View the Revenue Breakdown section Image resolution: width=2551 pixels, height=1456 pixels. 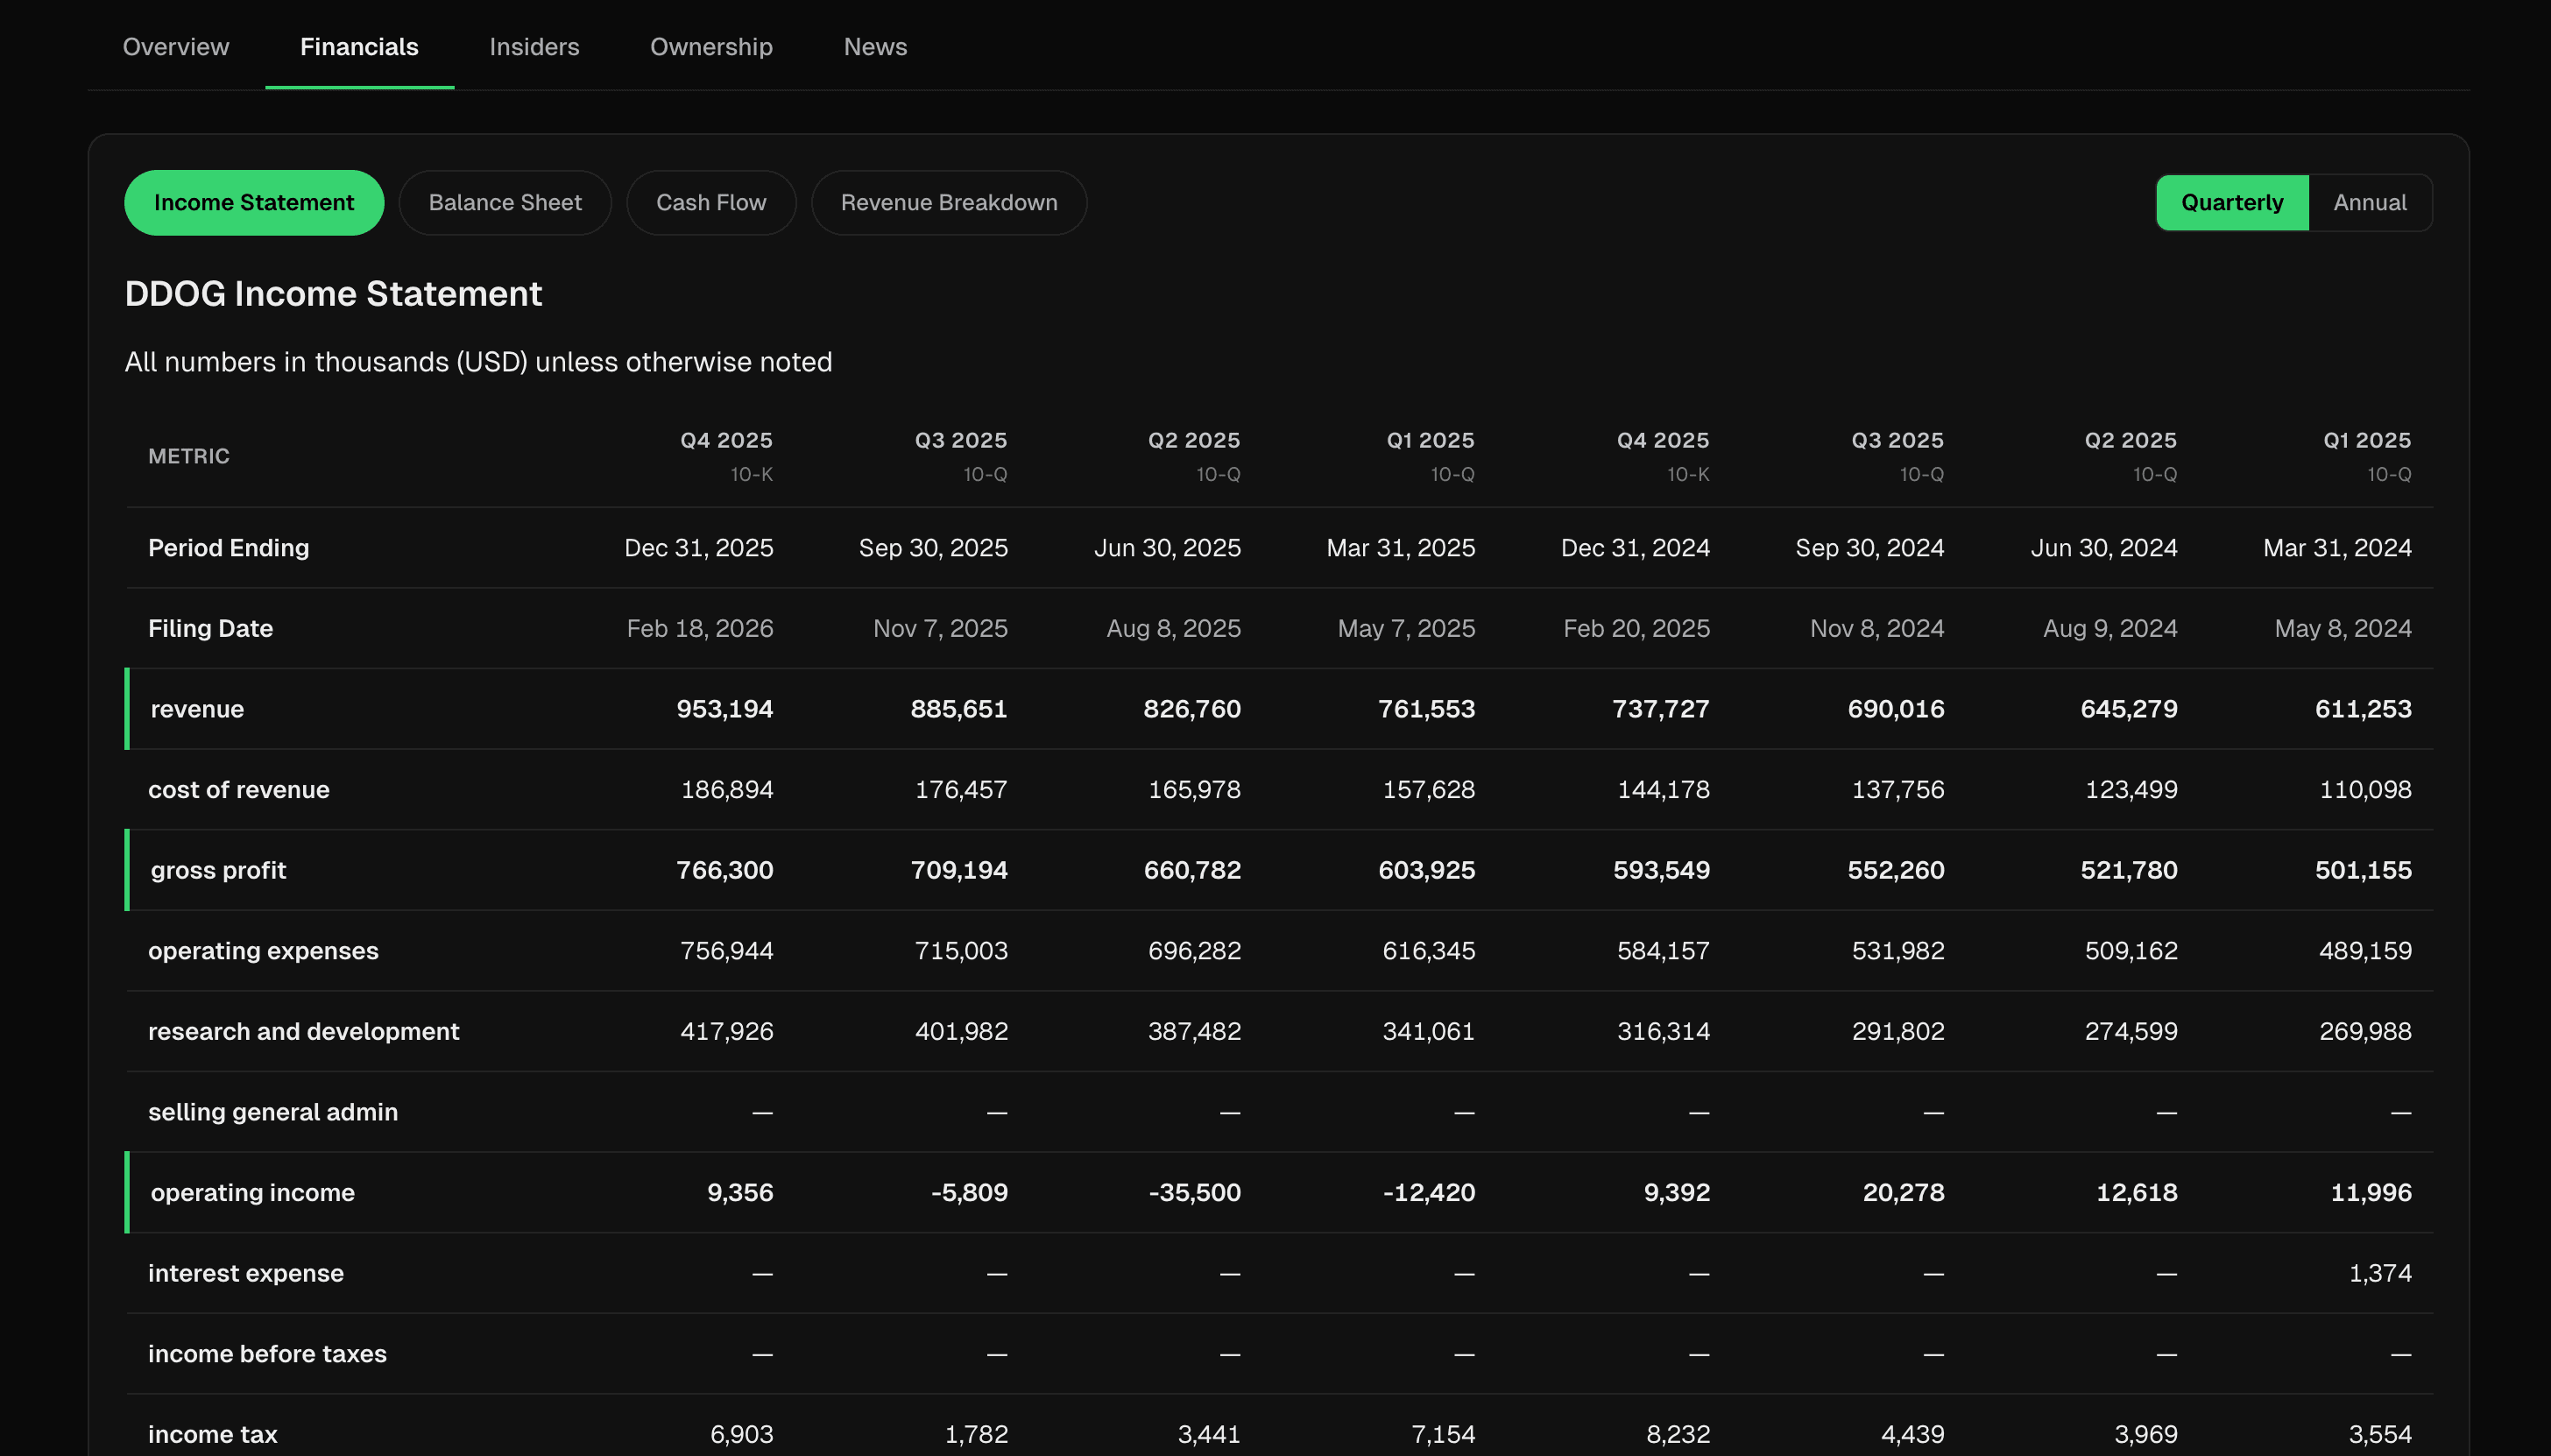point(949,203)
